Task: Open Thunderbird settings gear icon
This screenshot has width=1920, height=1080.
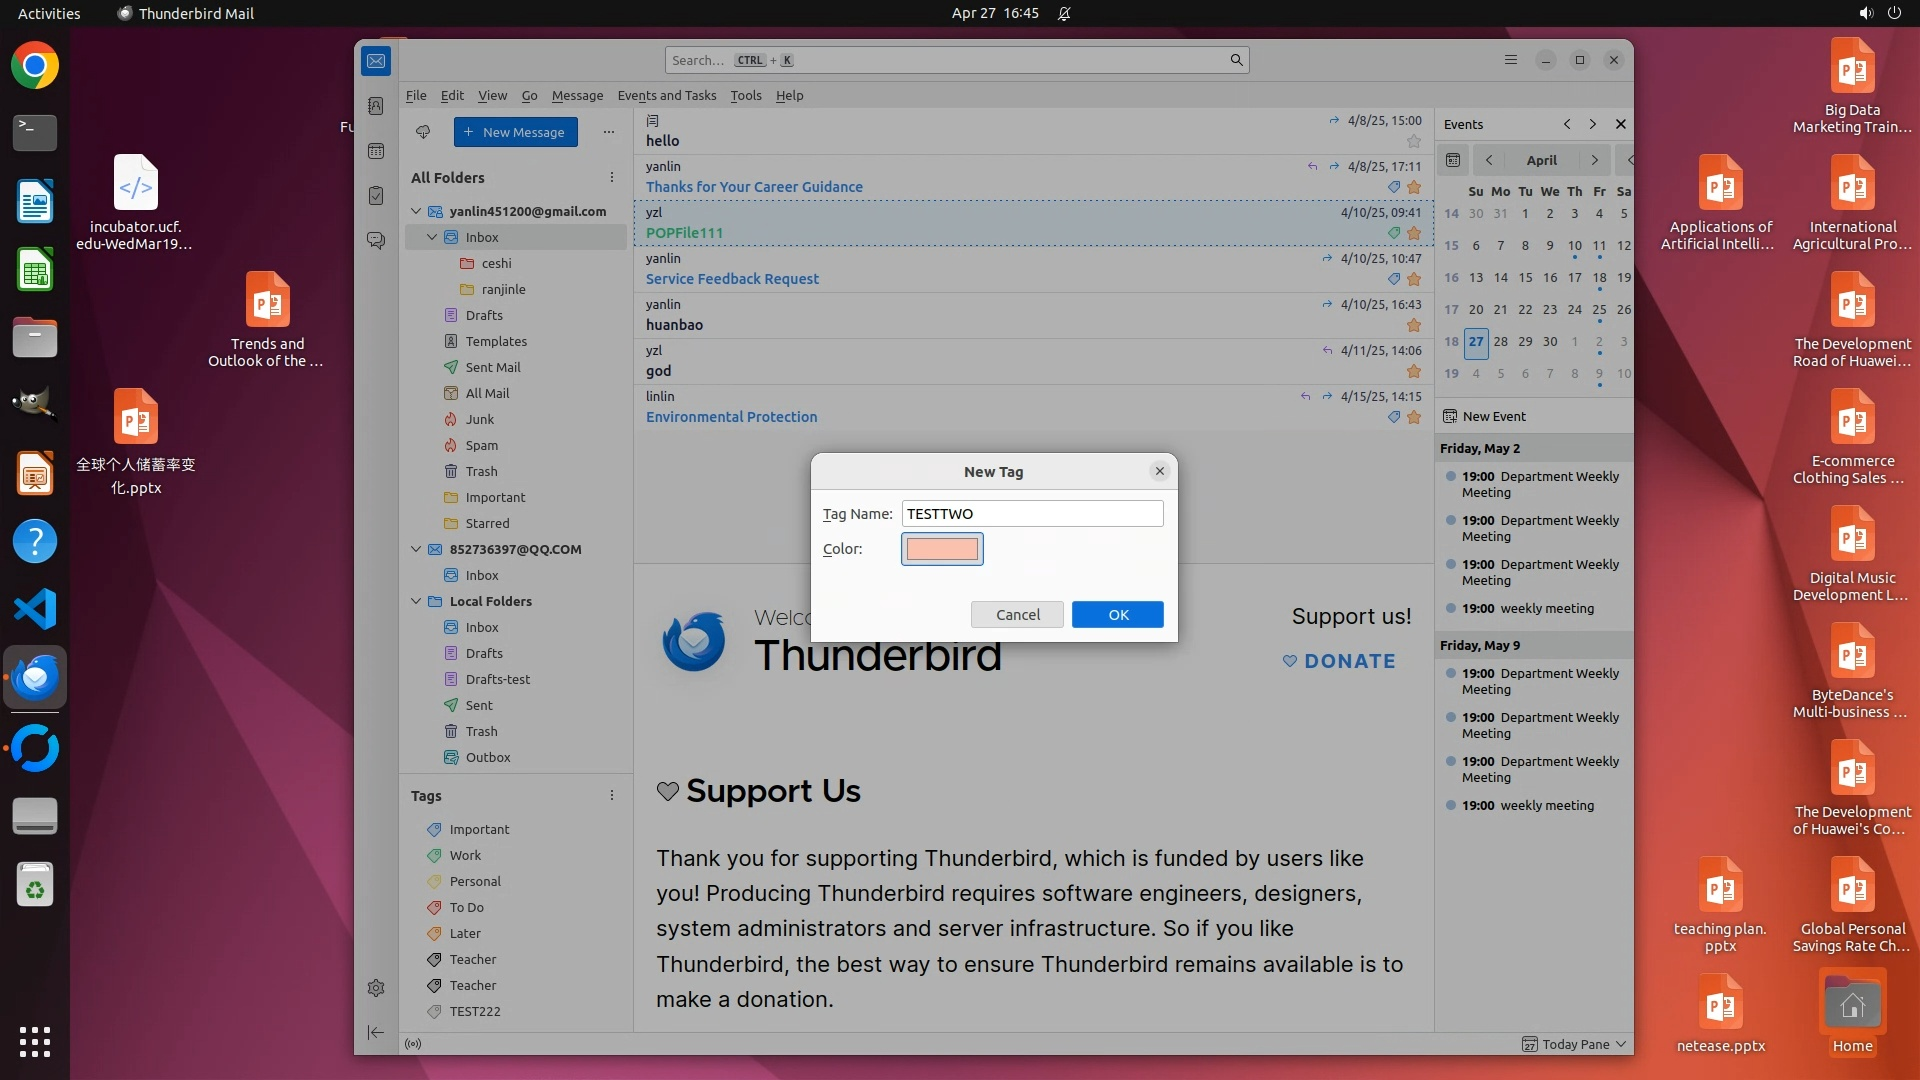Action: pyautogui.click(x=376, y=988)
